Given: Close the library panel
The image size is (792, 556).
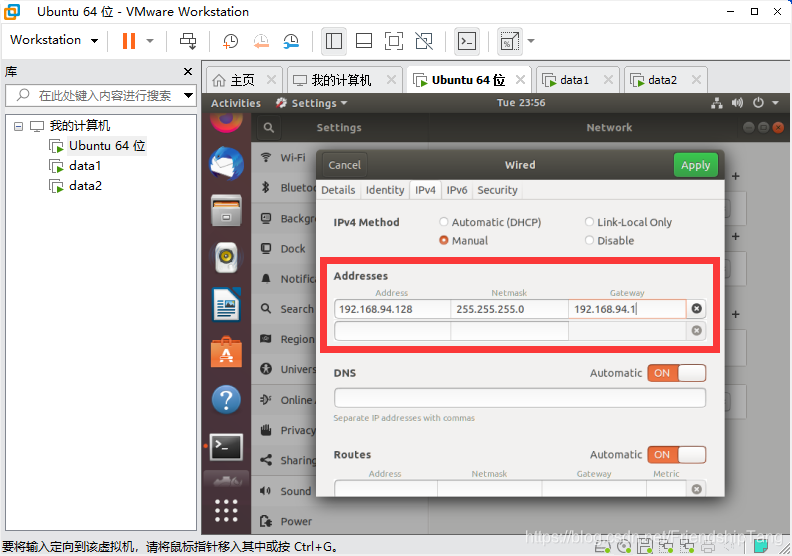Looking at the screenshot, I should [x=188, y=72].
